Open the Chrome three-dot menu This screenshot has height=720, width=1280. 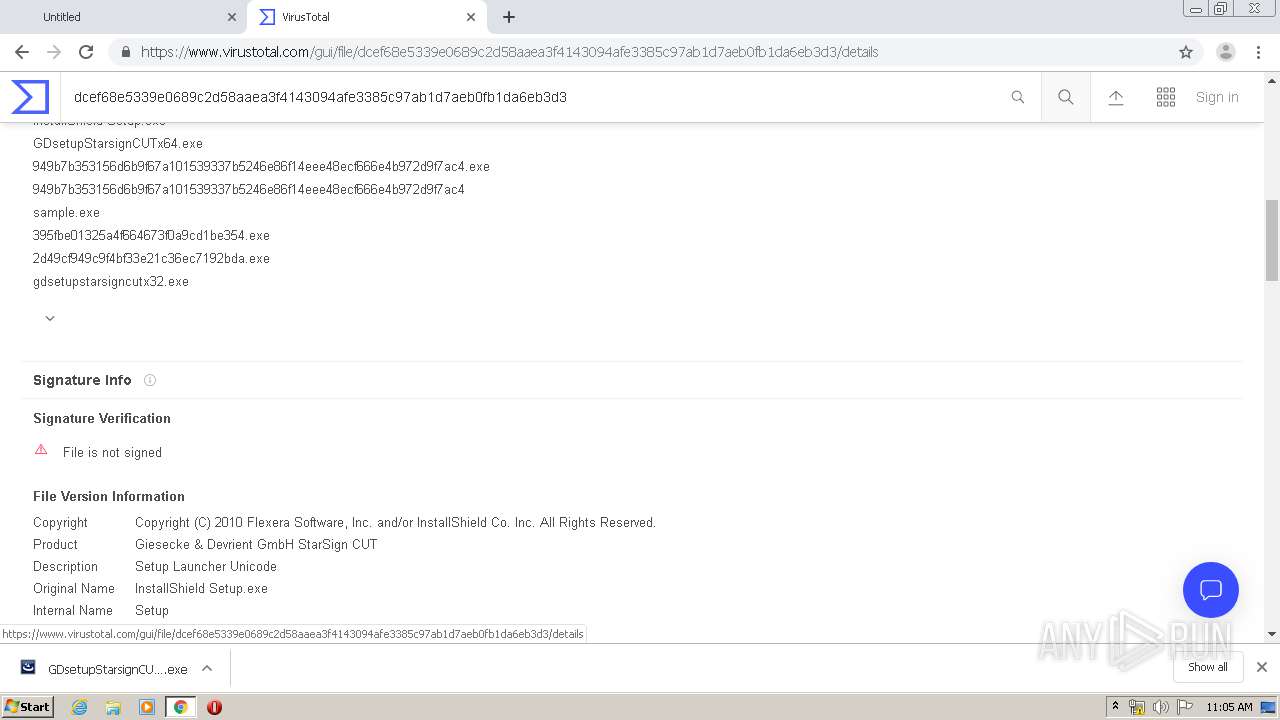pyautogui.click(x=1258, y=52)
